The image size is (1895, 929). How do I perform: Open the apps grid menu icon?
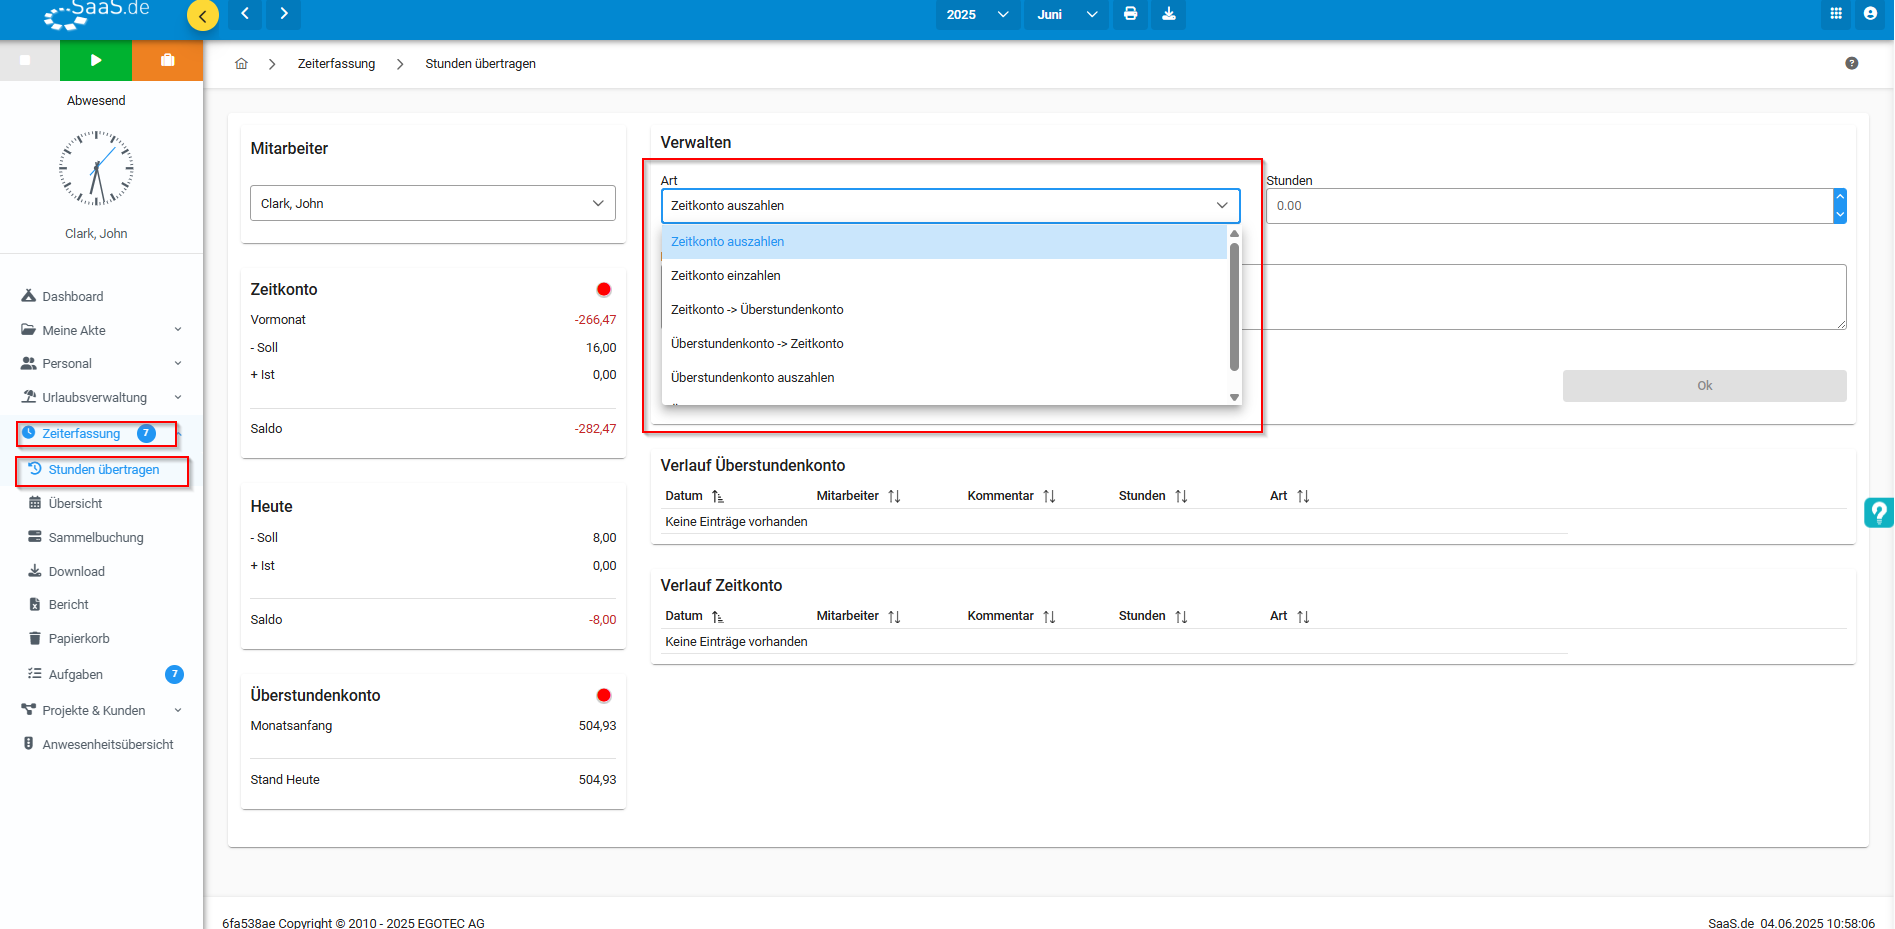1836,14
